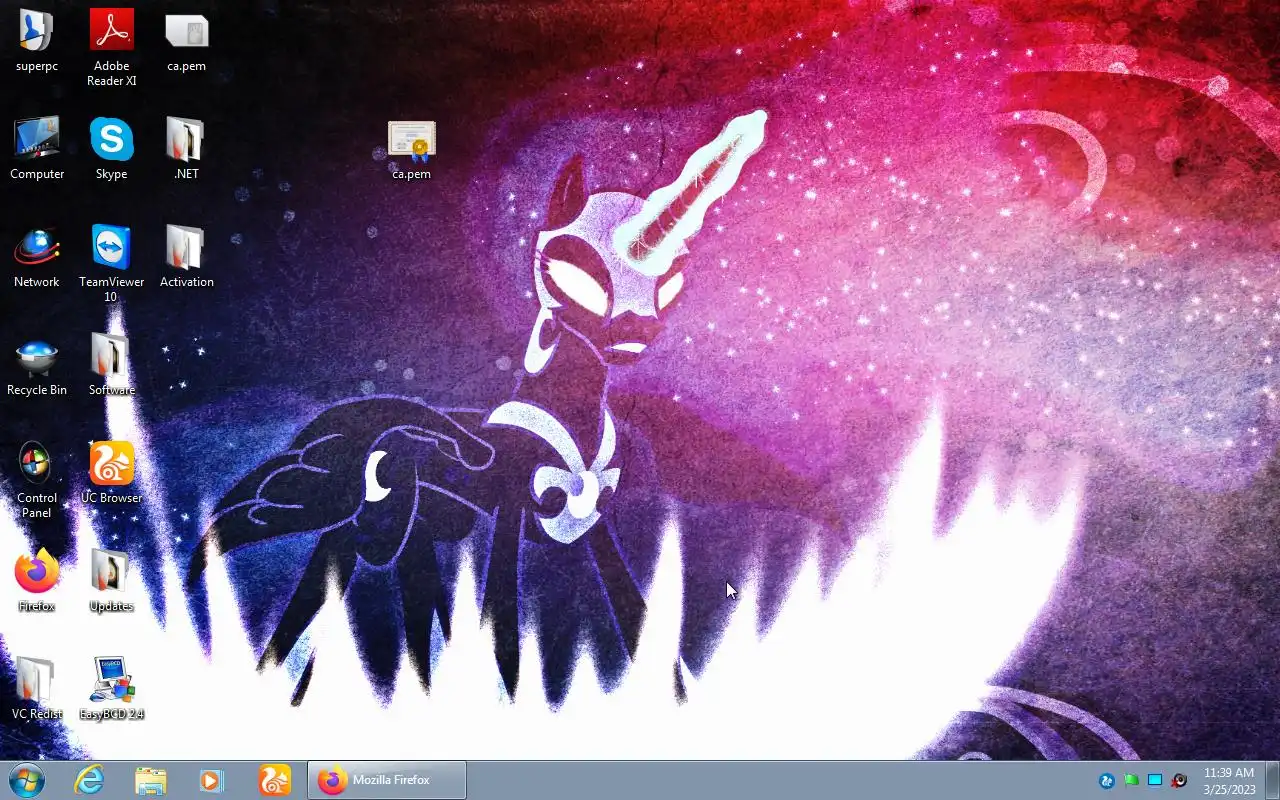The height and width of the screenshot is (800, 1280).
Task: Select the blank ca.pem file next to Adobe Reader
Action: click(x=186, y=41)
